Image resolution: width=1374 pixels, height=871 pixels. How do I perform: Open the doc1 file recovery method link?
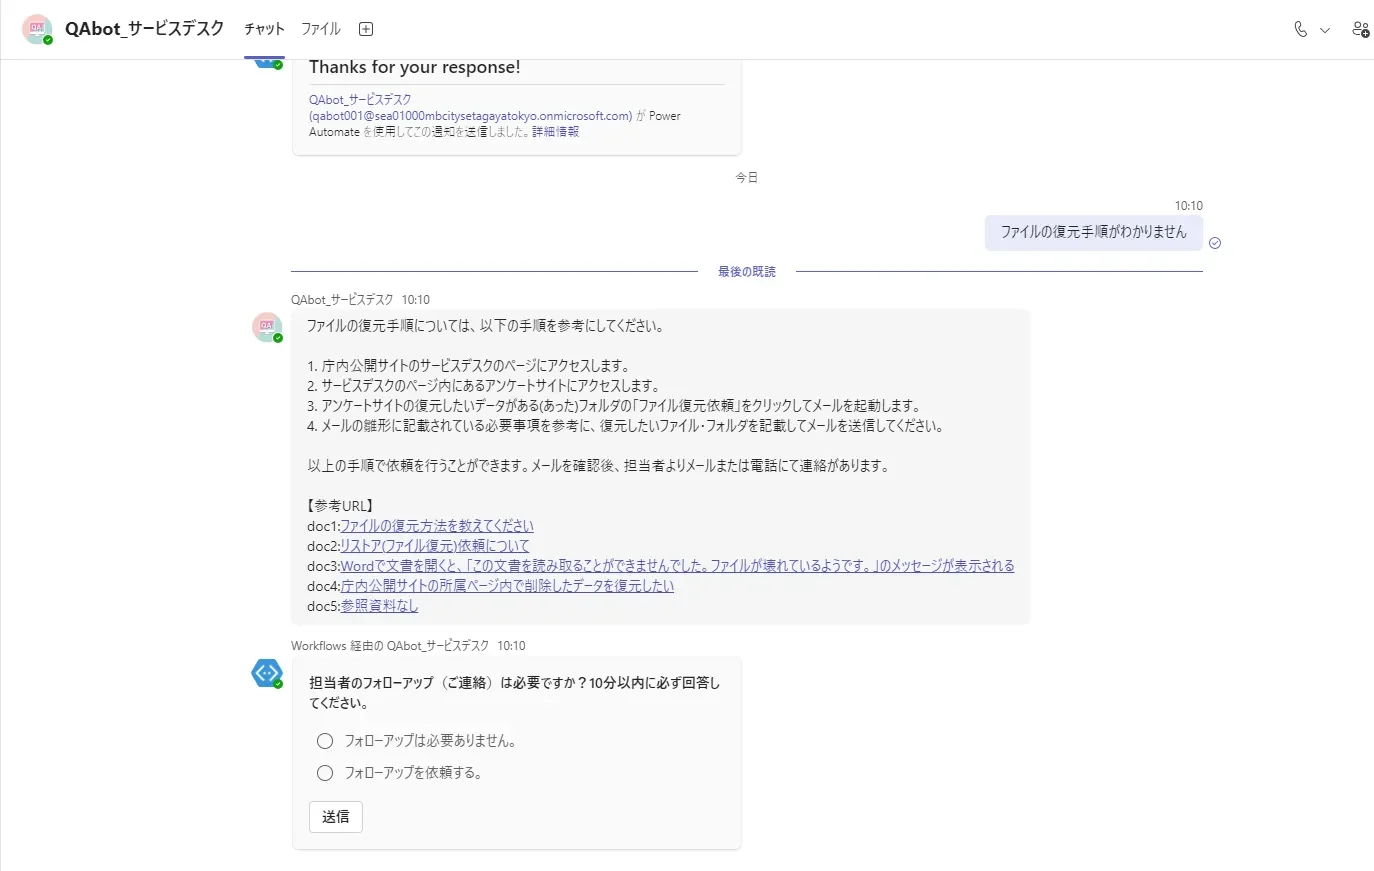(x=434, y=525)
